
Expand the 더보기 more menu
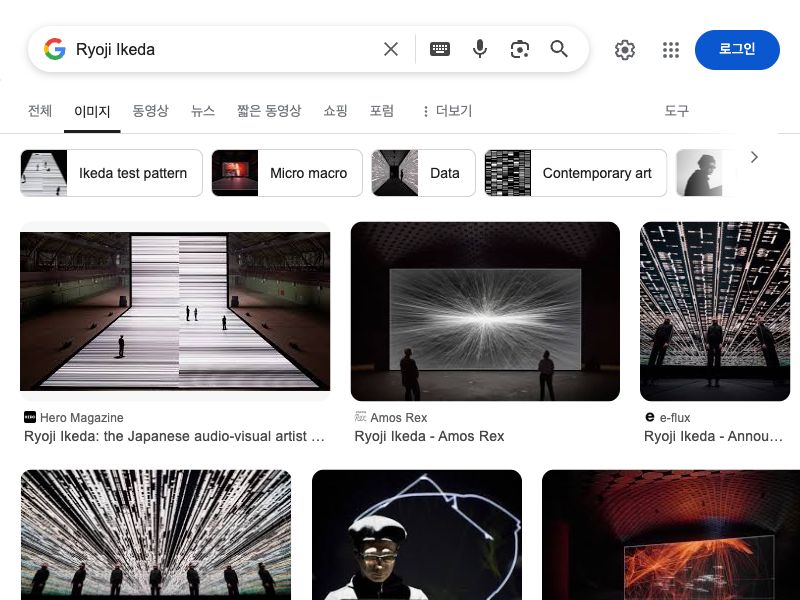(x=447, y=111)
